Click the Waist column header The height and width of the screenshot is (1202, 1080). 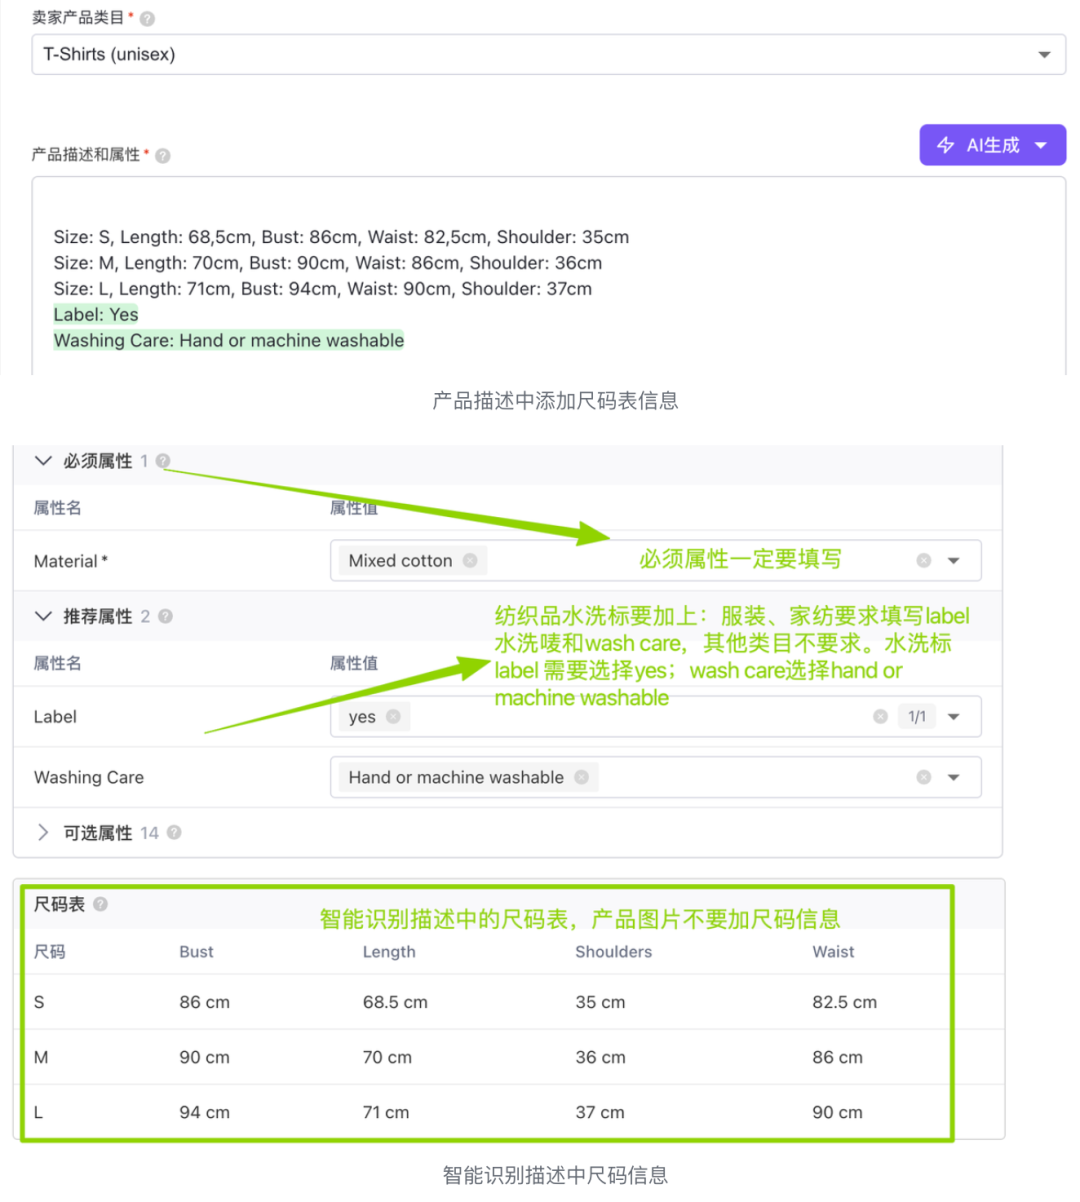point(833,952)
